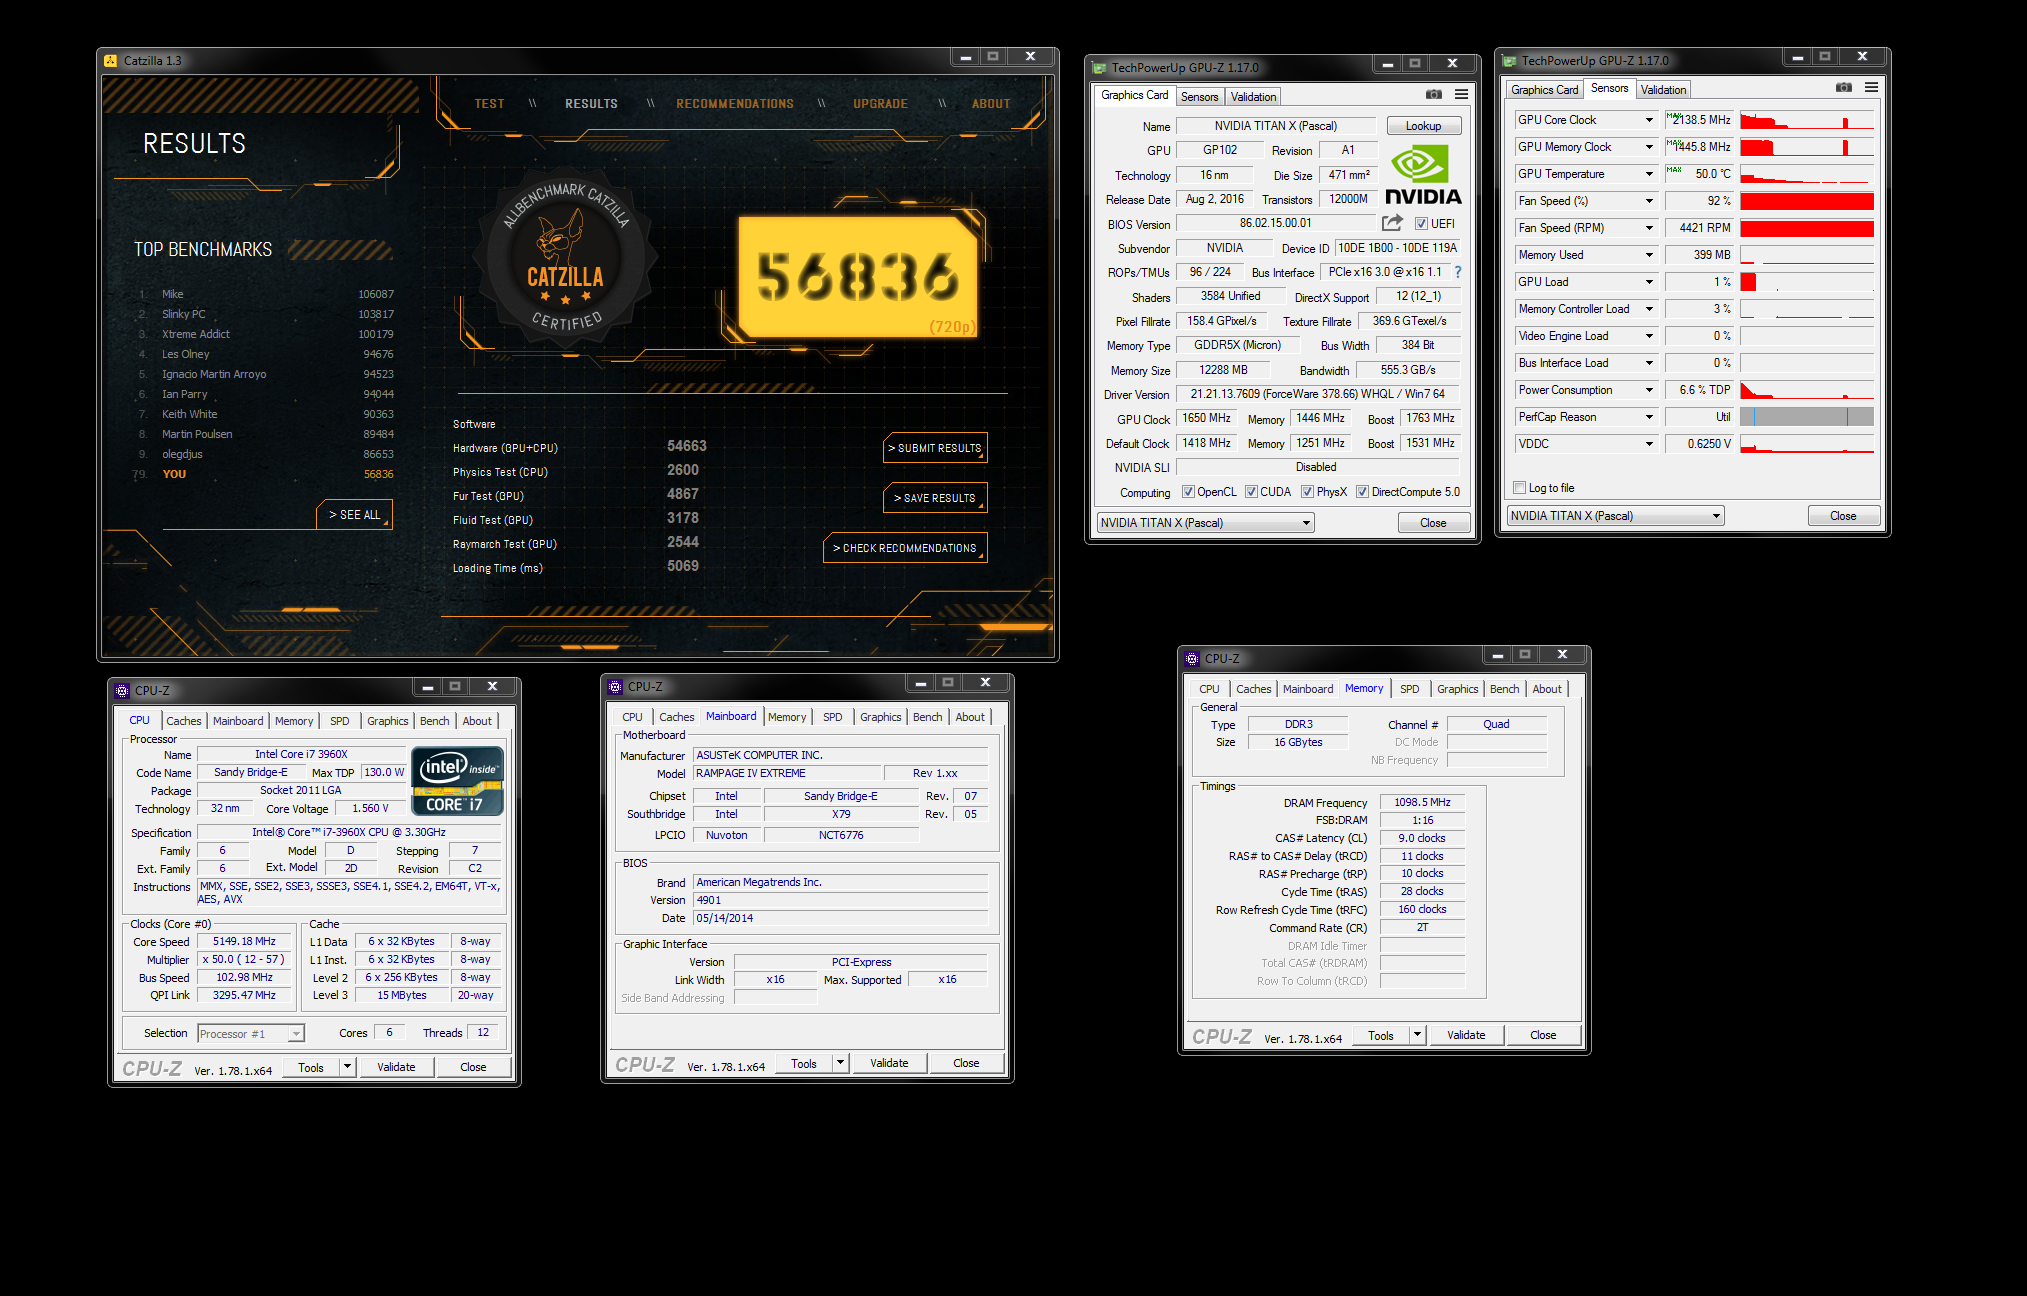2027x1296 pixels.
Task: Click Close button in GPU-Z Sensors window
Action: click(1843, 516)
